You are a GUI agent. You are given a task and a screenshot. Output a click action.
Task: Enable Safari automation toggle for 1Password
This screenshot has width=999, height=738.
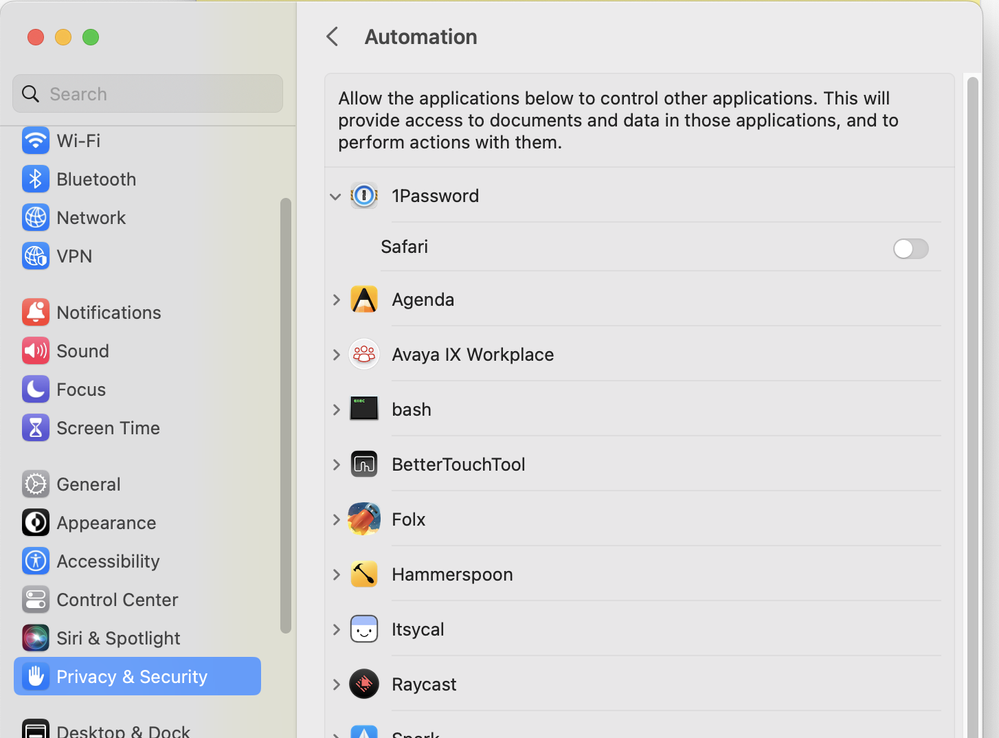coord(910,248)
